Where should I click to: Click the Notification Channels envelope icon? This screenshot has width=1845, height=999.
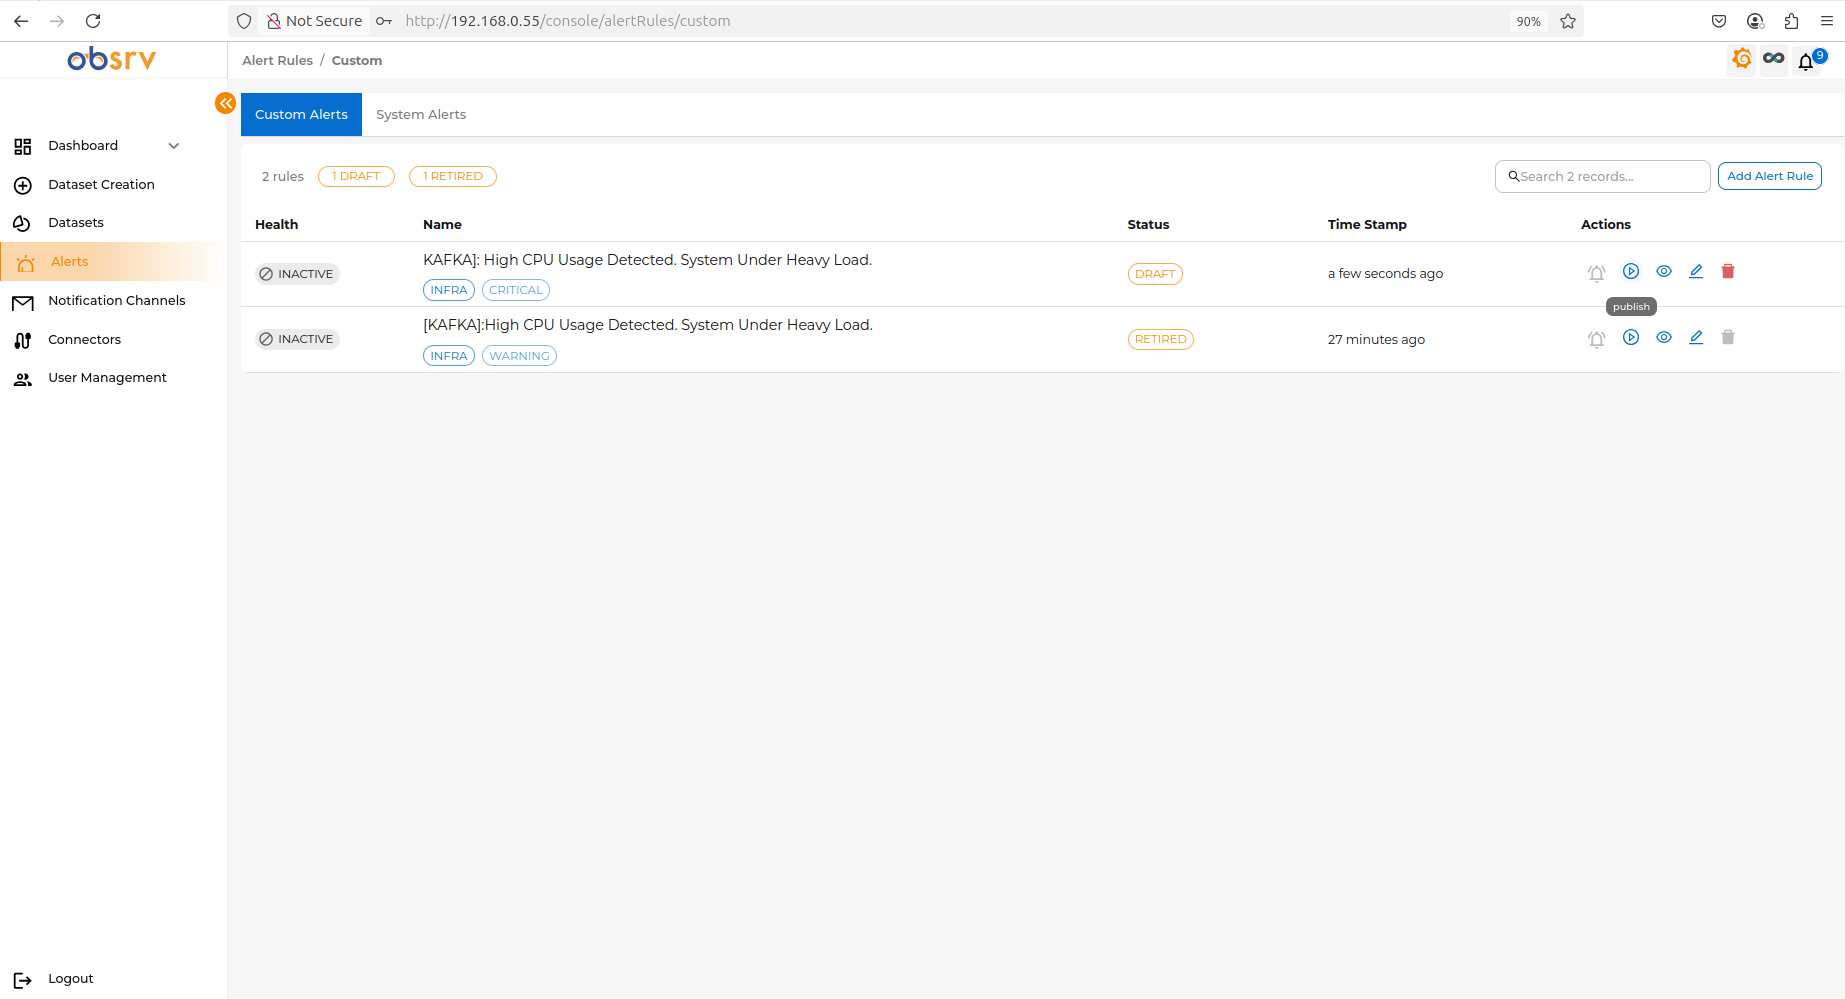coord(23,302)
